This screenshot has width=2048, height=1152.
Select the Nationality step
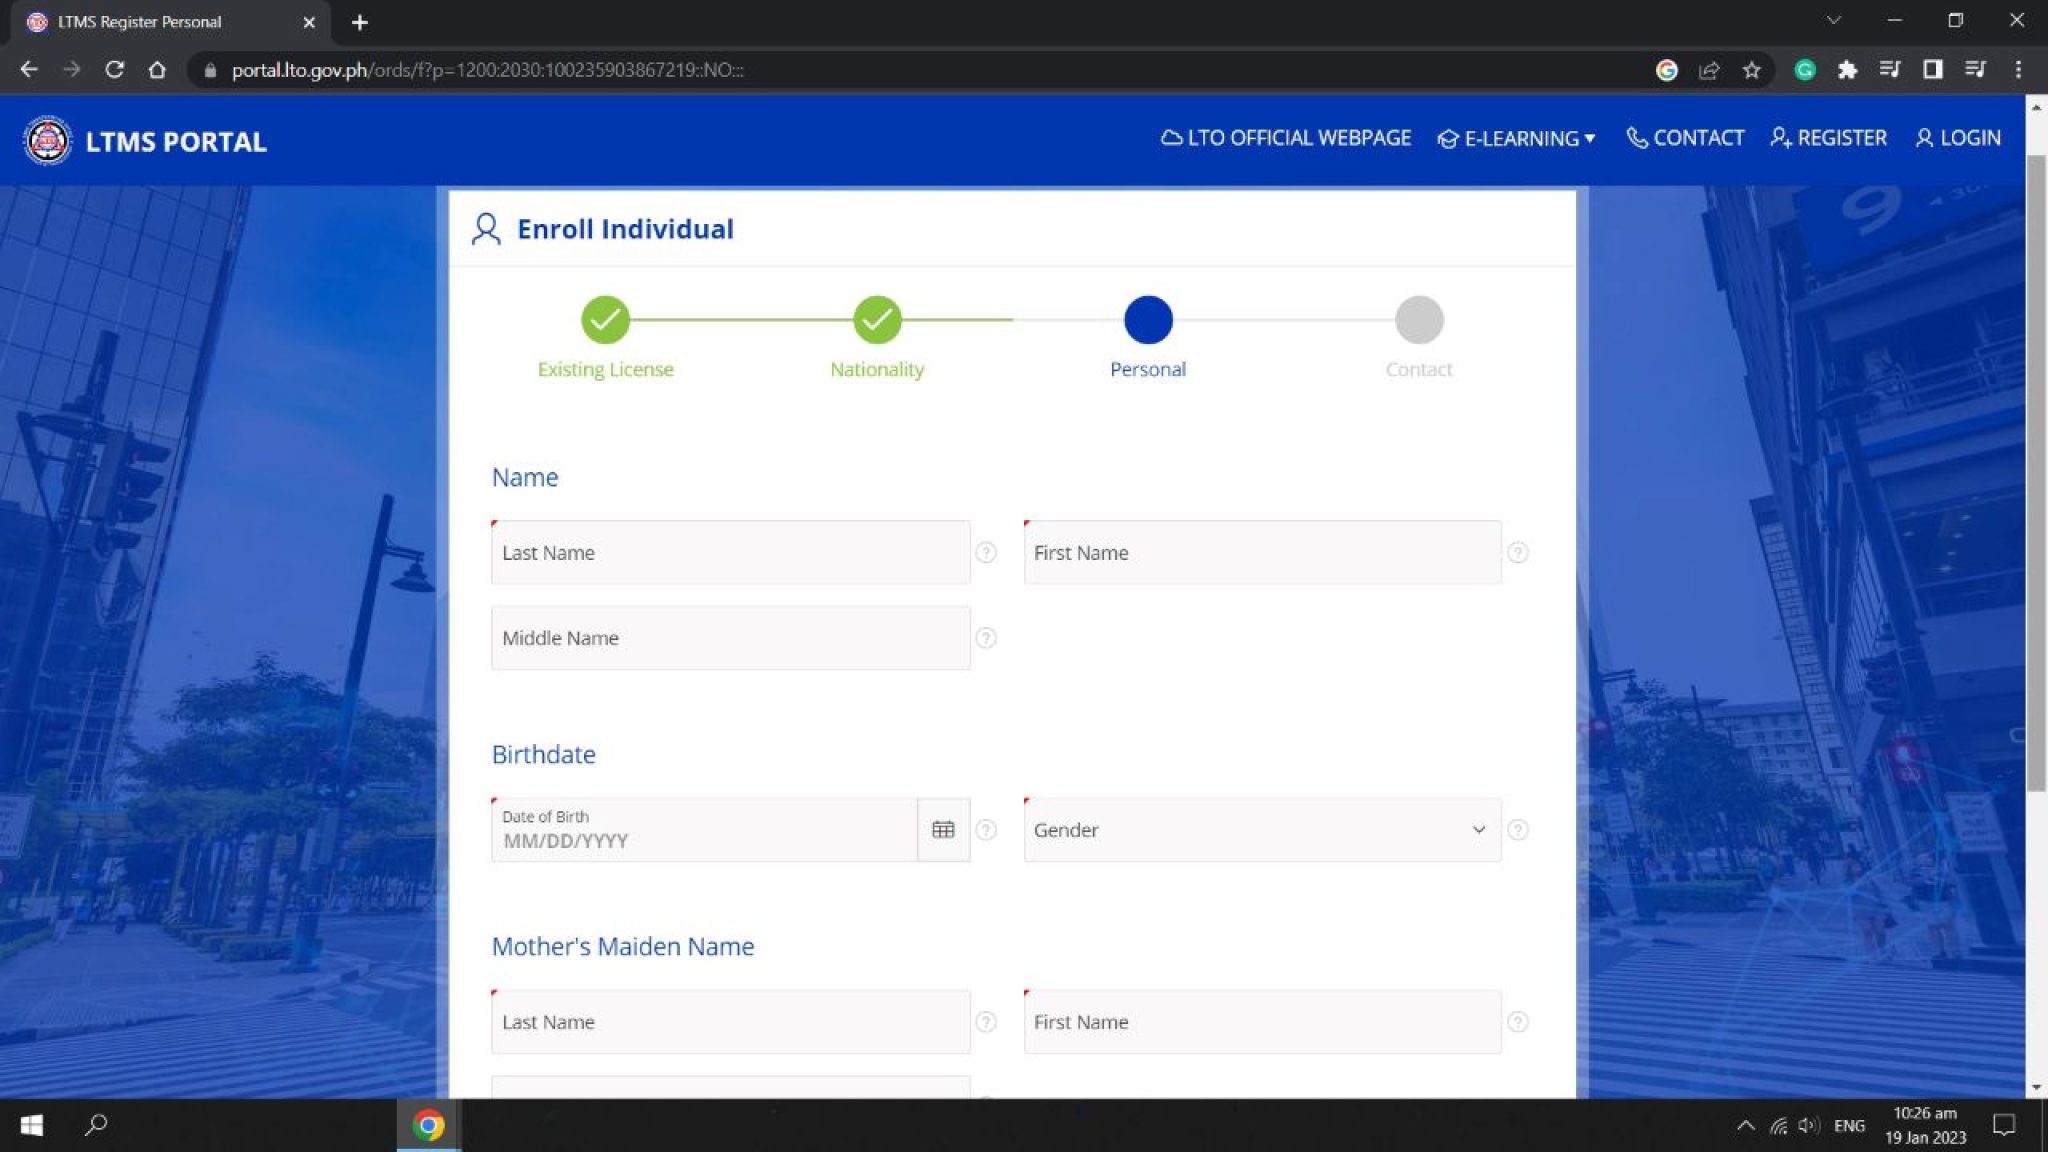coord(877,320)
